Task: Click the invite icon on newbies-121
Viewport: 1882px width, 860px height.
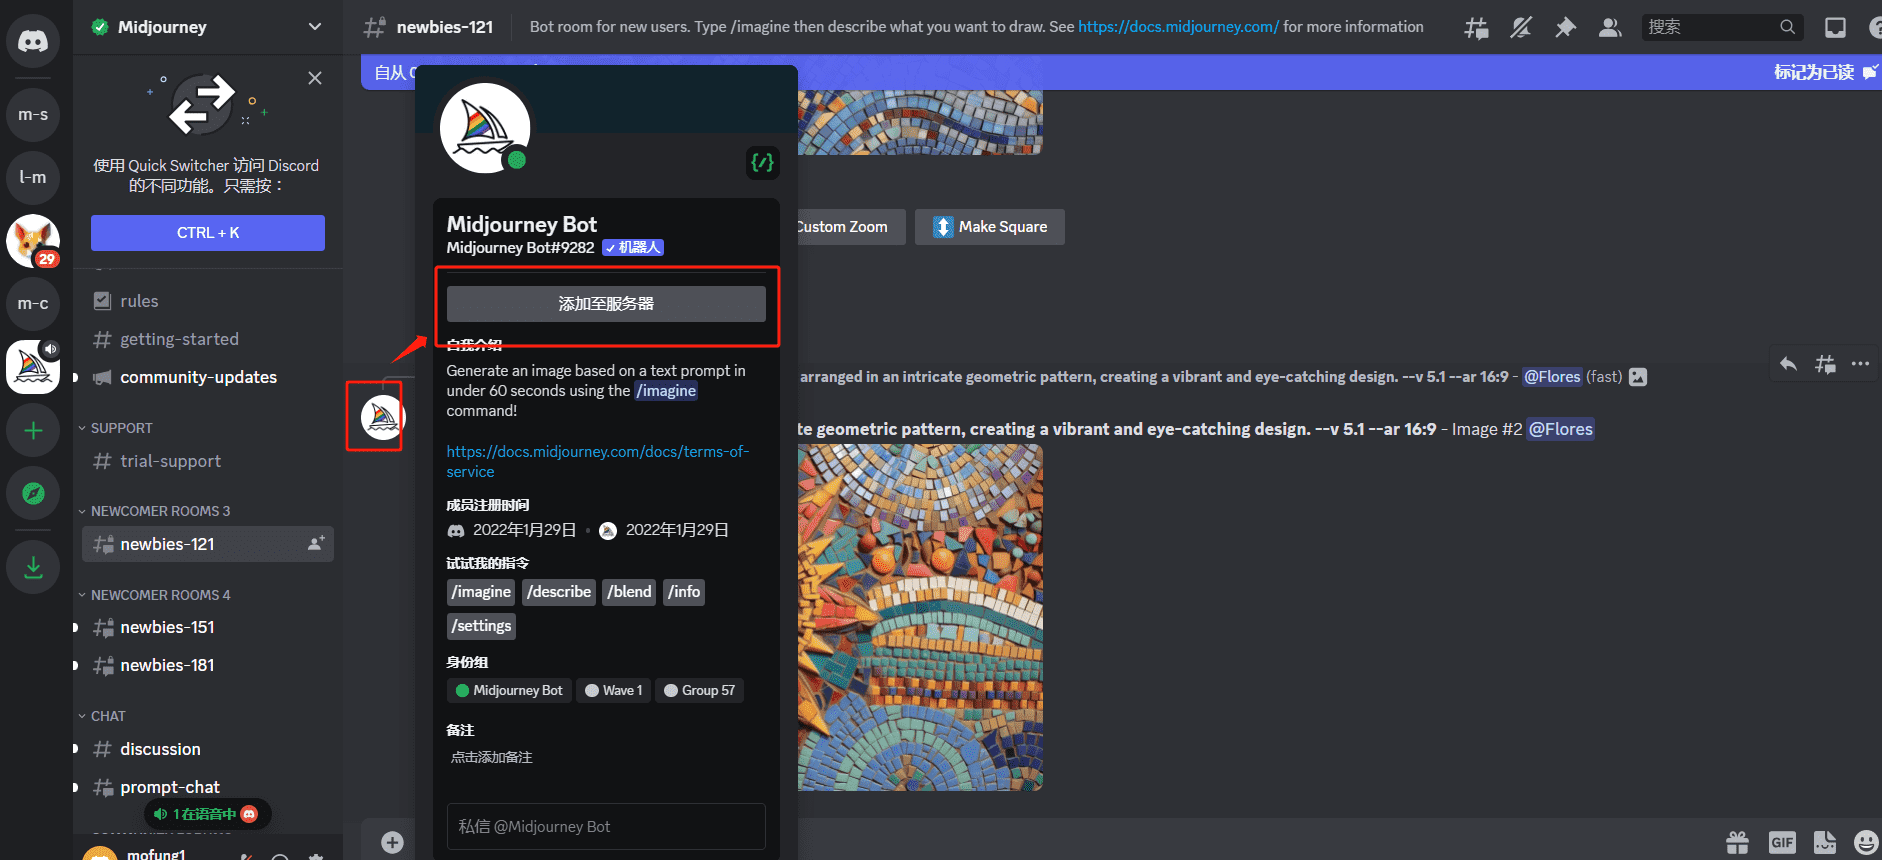Action: pos(316,544)
